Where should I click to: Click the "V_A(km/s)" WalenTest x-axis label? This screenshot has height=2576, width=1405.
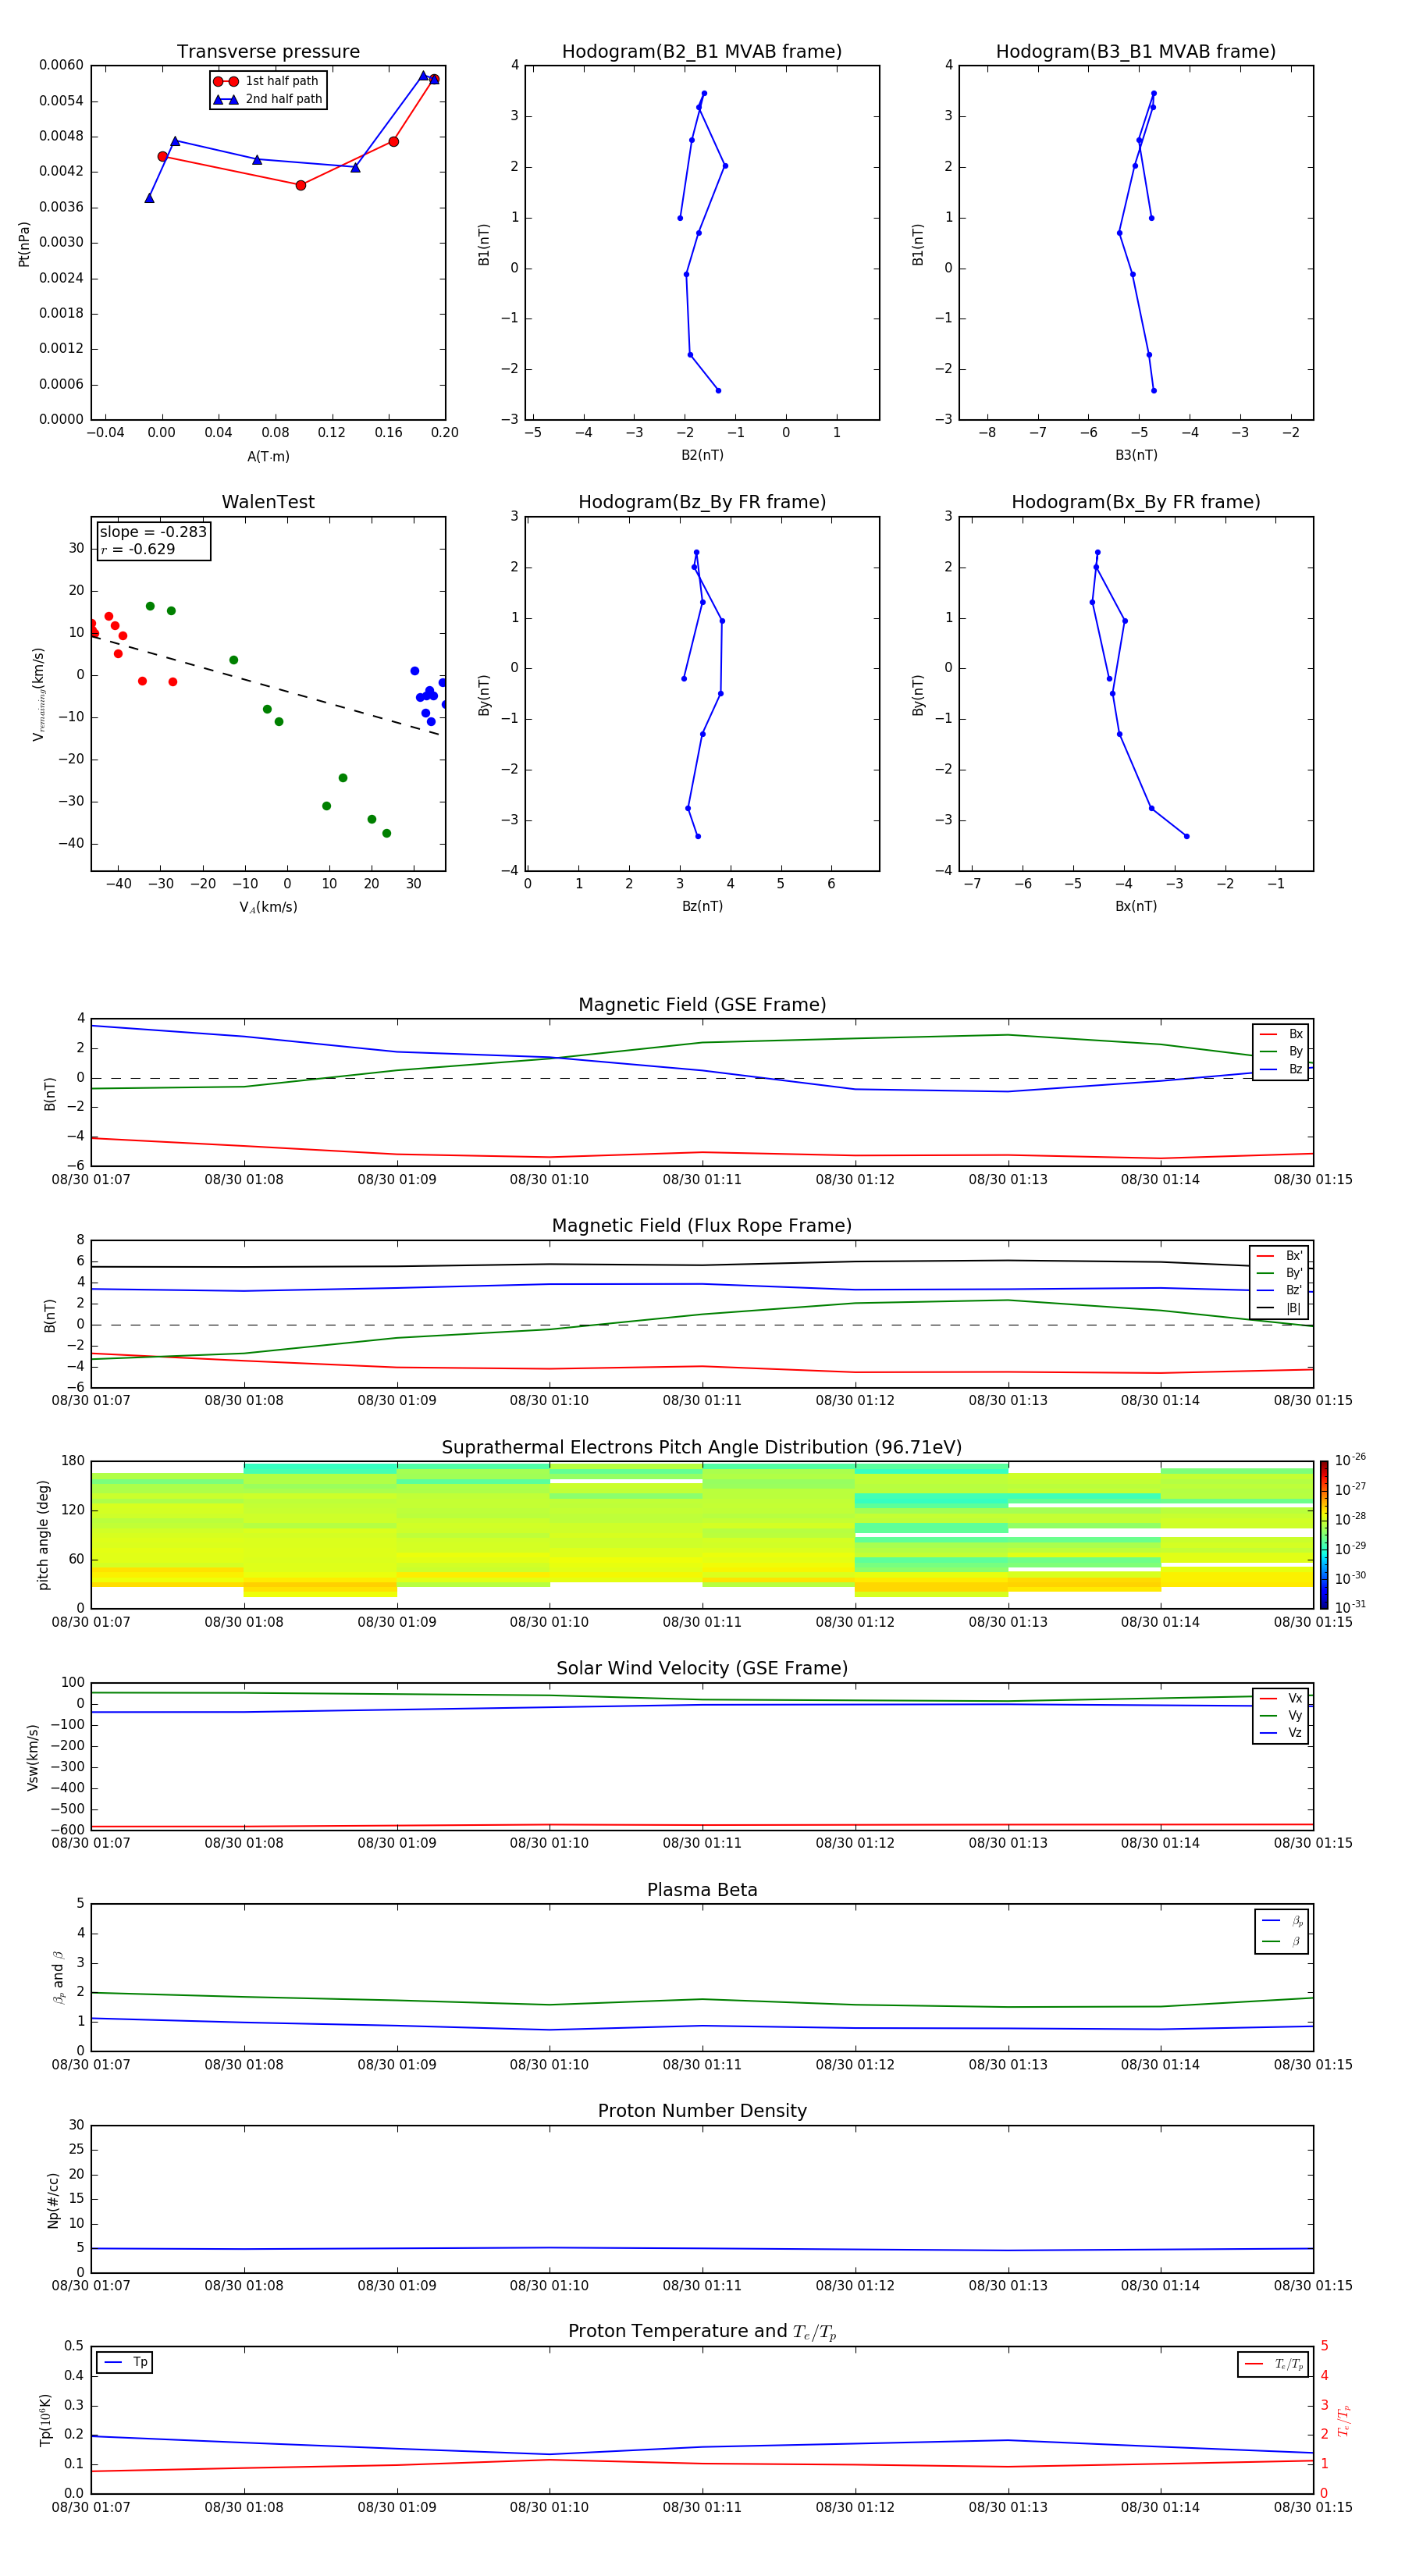(268, 908)
